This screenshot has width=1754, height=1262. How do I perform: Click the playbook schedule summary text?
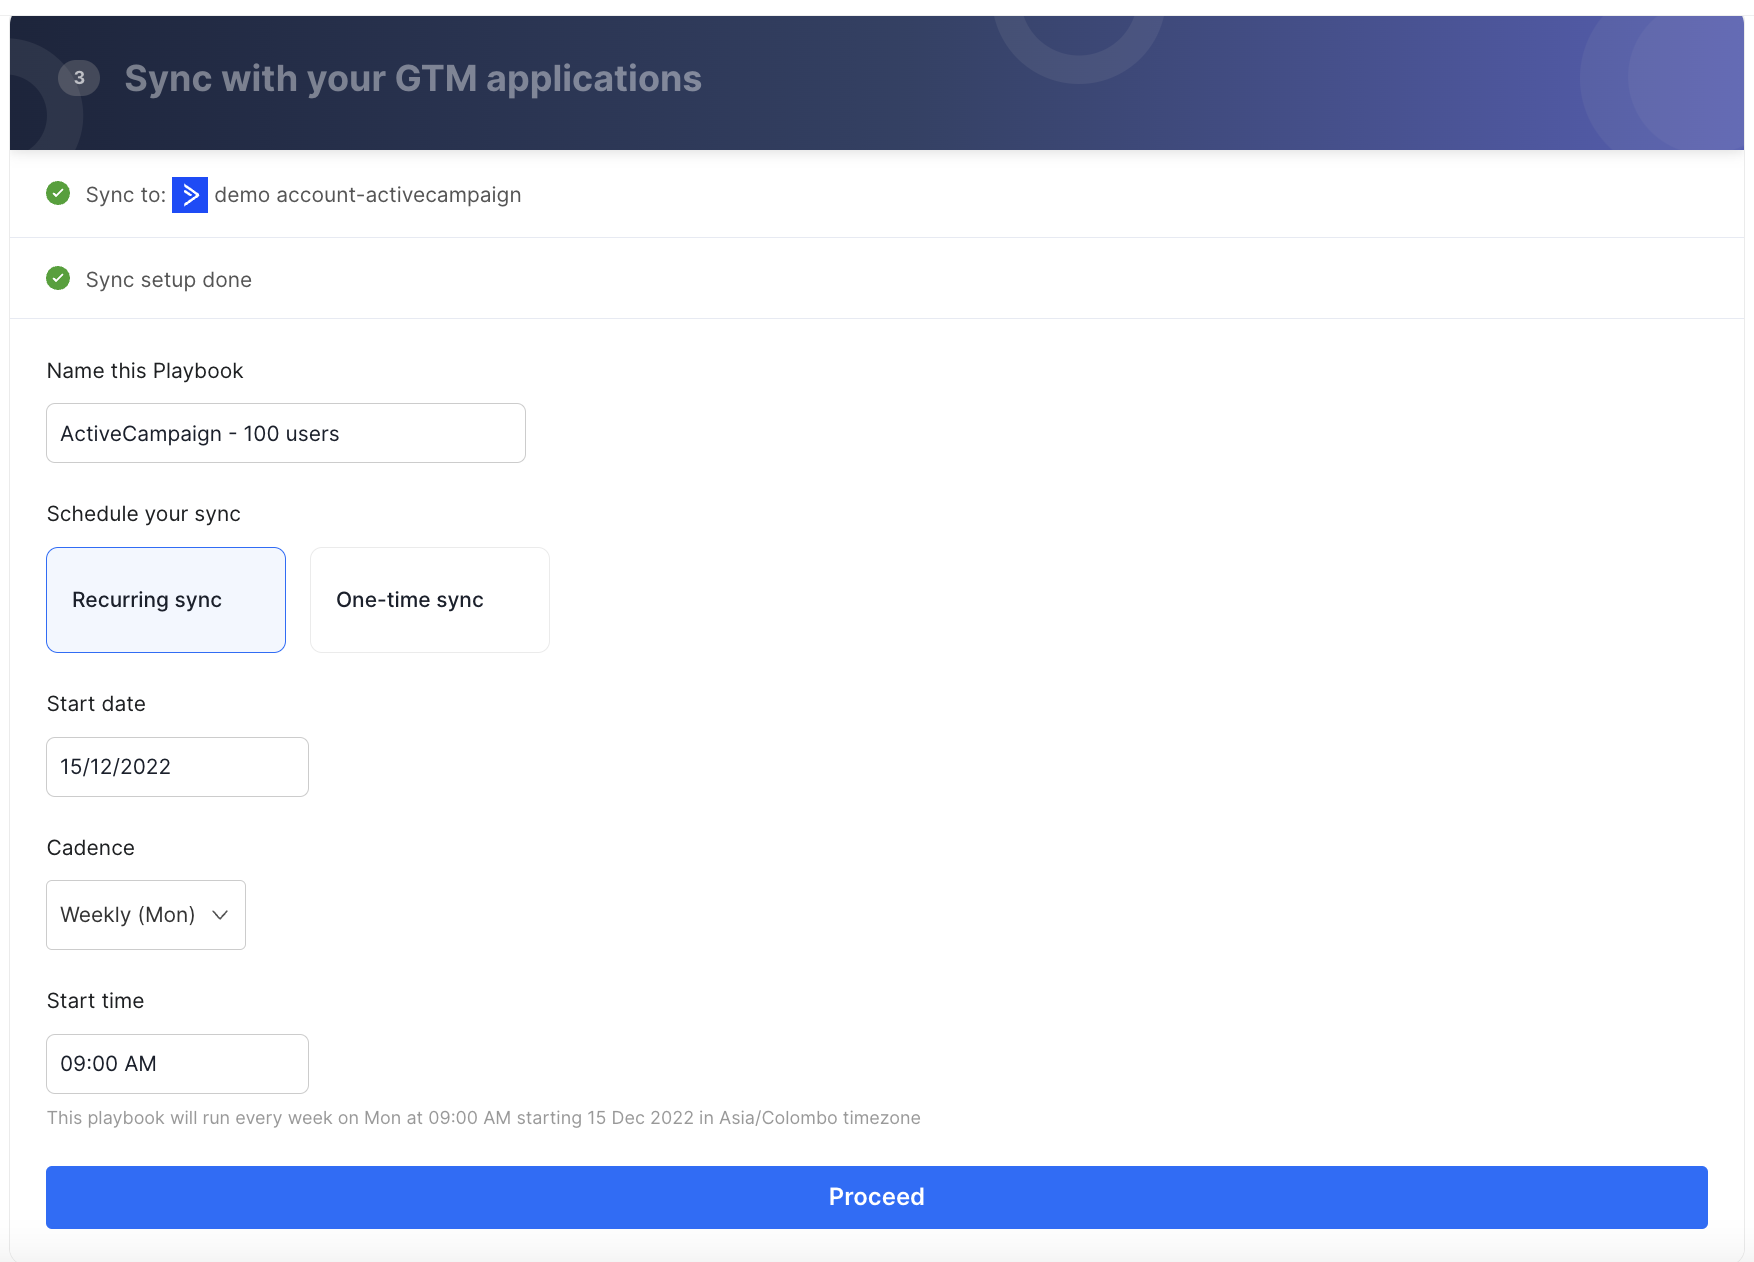tap(484, 1118)
